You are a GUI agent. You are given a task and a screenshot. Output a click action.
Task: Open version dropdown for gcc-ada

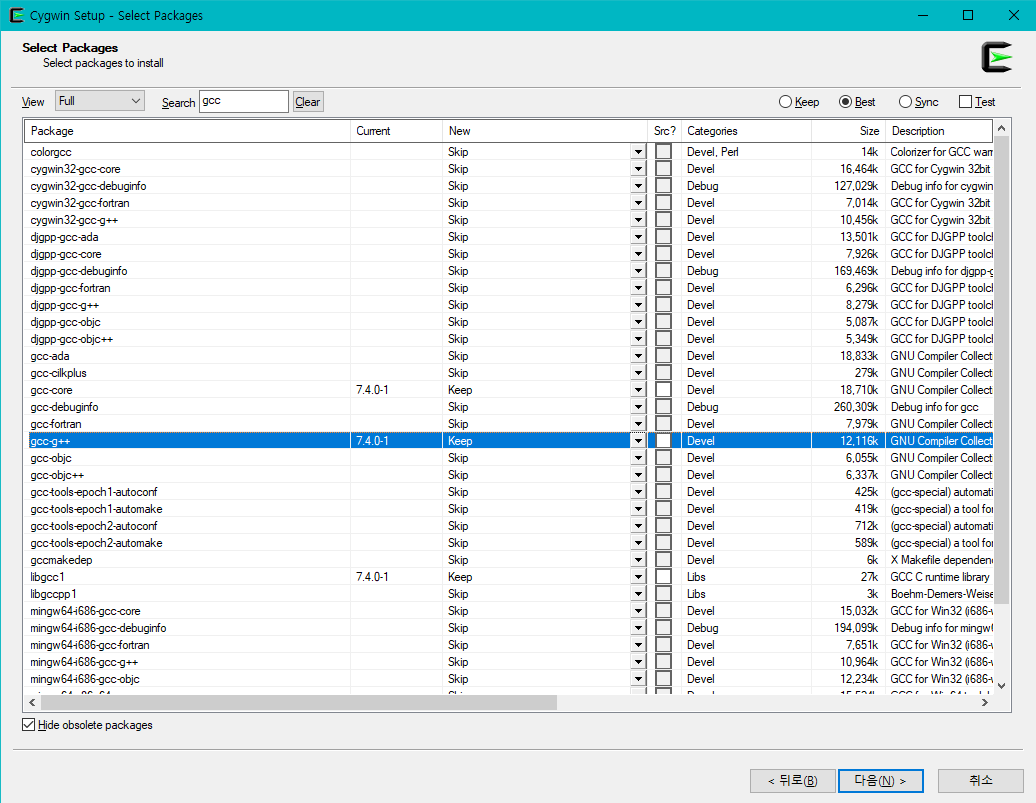638,356
